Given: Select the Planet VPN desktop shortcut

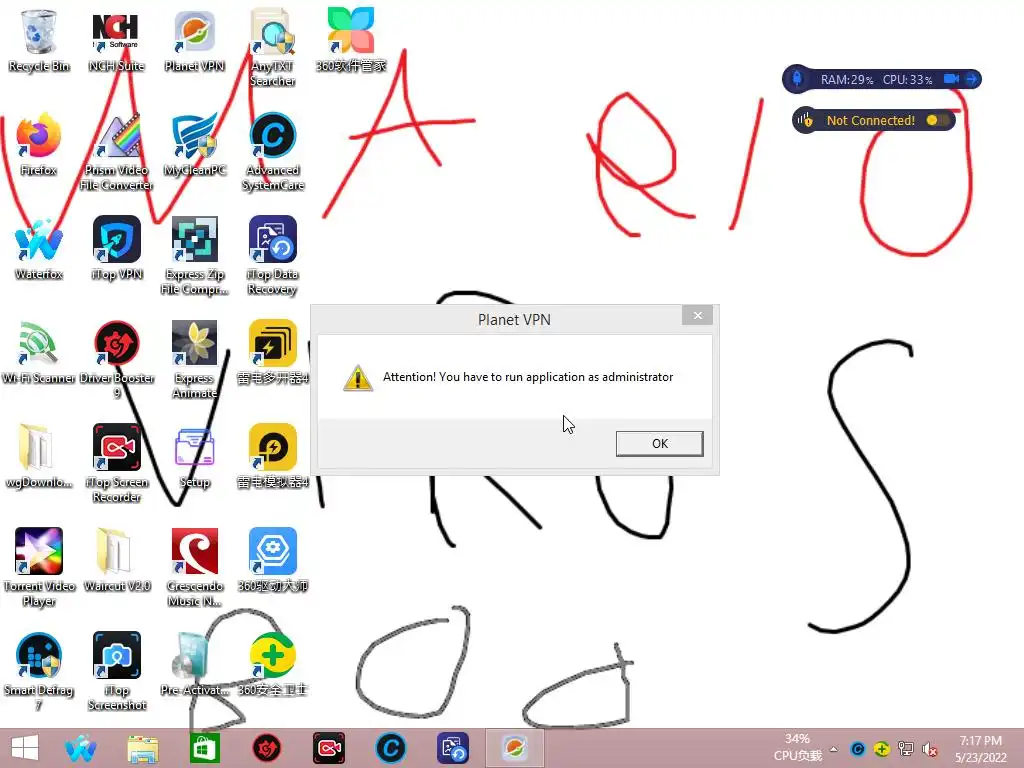Looking at the screenshot, I should [x=194, y=40].
